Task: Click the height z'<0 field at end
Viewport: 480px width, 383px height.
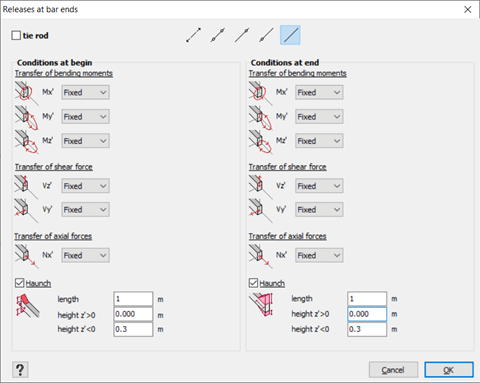Action: click(367, 329)
